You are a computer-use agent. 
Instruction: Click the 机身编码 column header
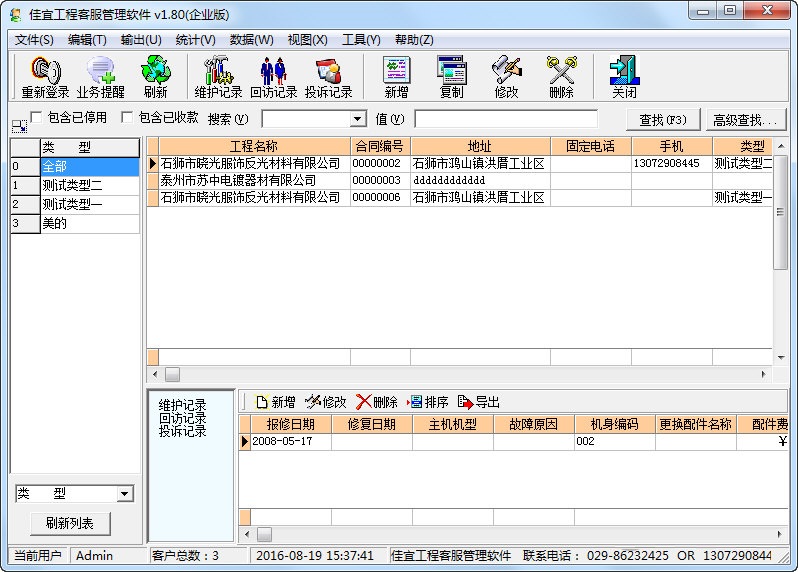click(614, 424)
